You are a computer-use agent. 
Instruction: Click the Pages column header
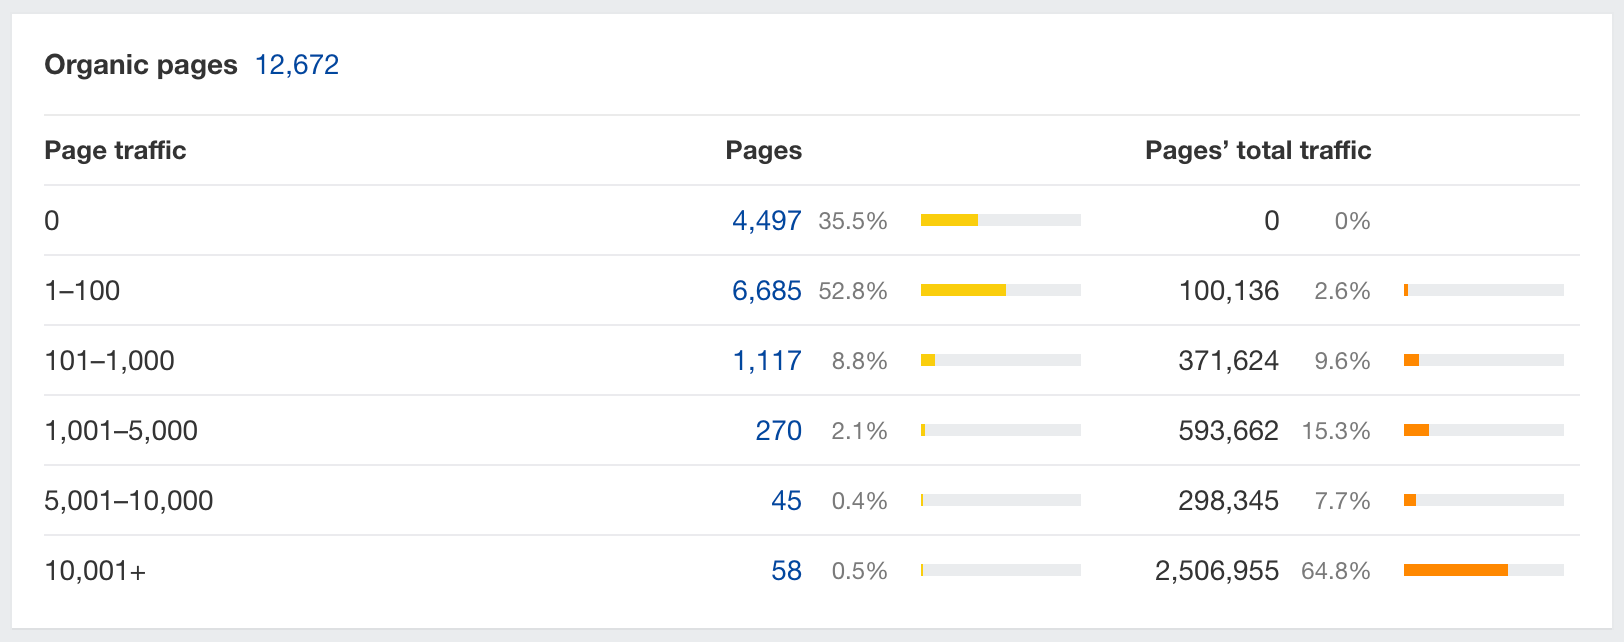(x=763, y=150)
